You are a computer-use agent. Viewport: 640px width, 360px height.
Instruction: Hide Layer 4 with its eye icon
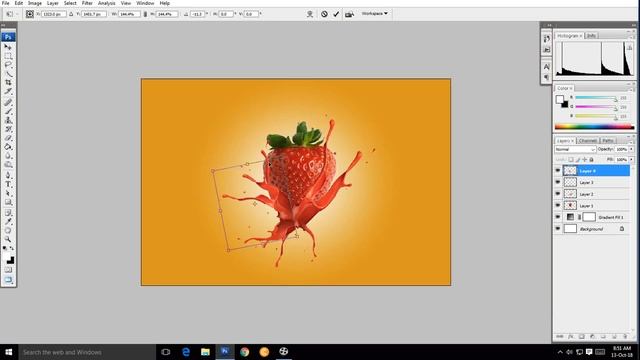(558, 171)
